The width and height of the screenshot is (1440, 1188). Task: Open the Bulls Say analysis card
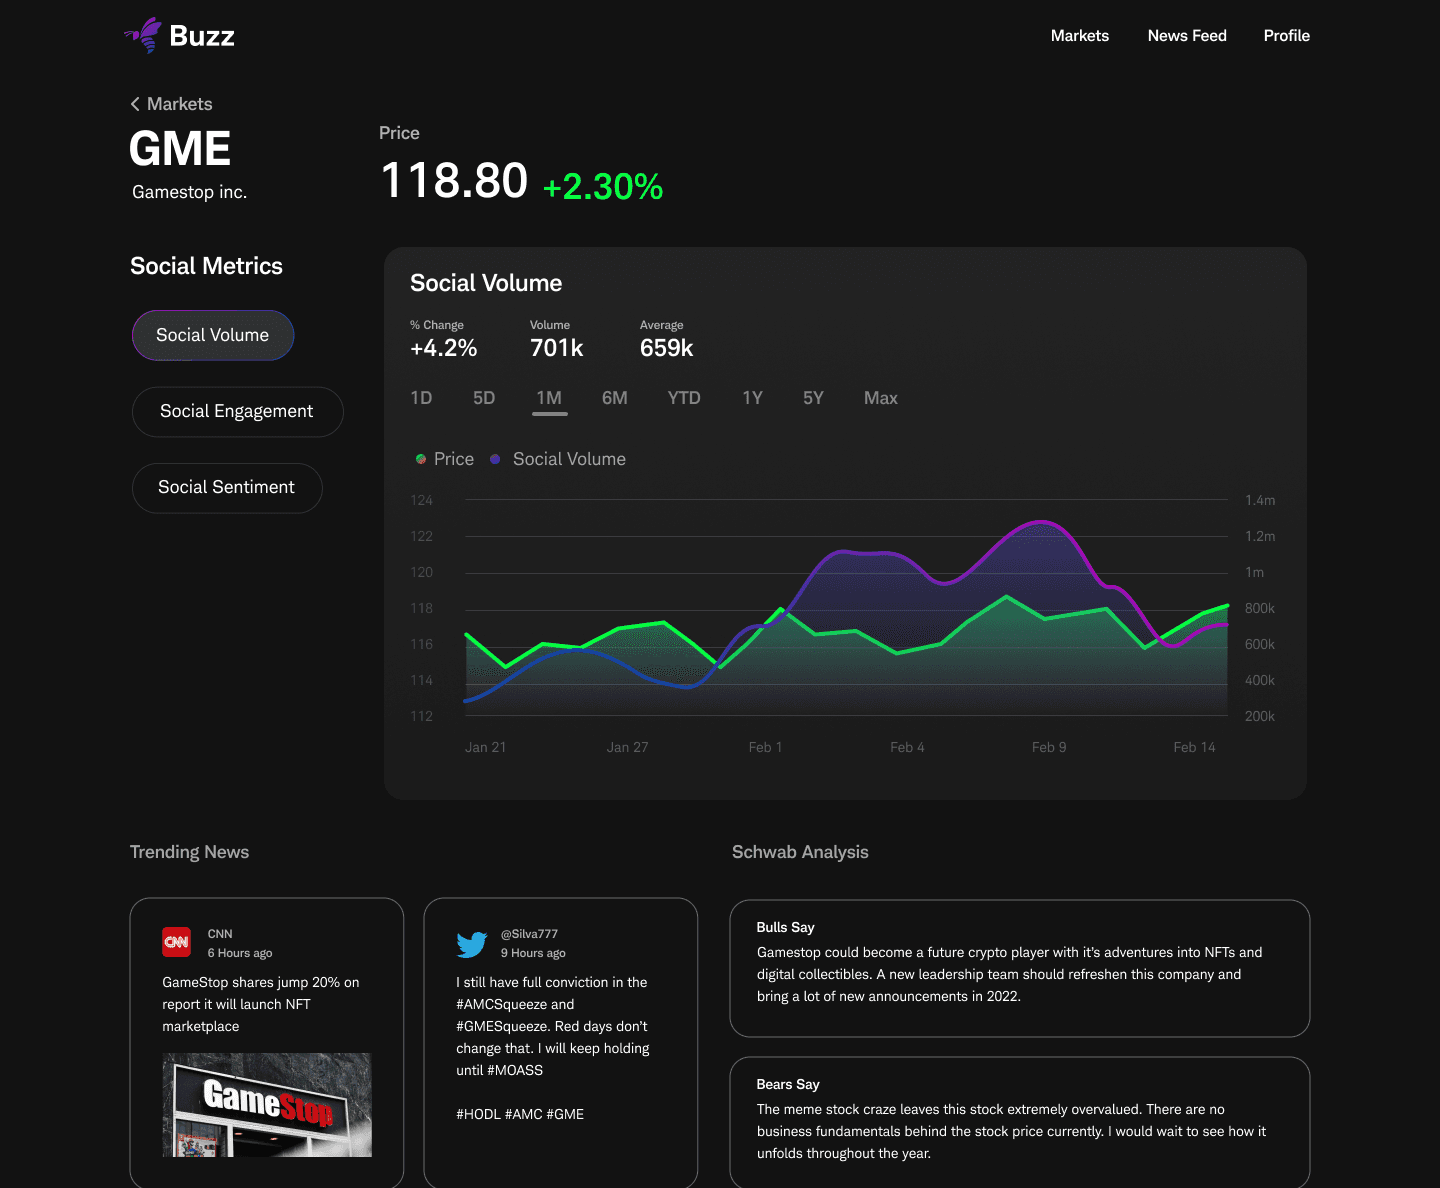pyautogui.click(x=1020, y=968)
